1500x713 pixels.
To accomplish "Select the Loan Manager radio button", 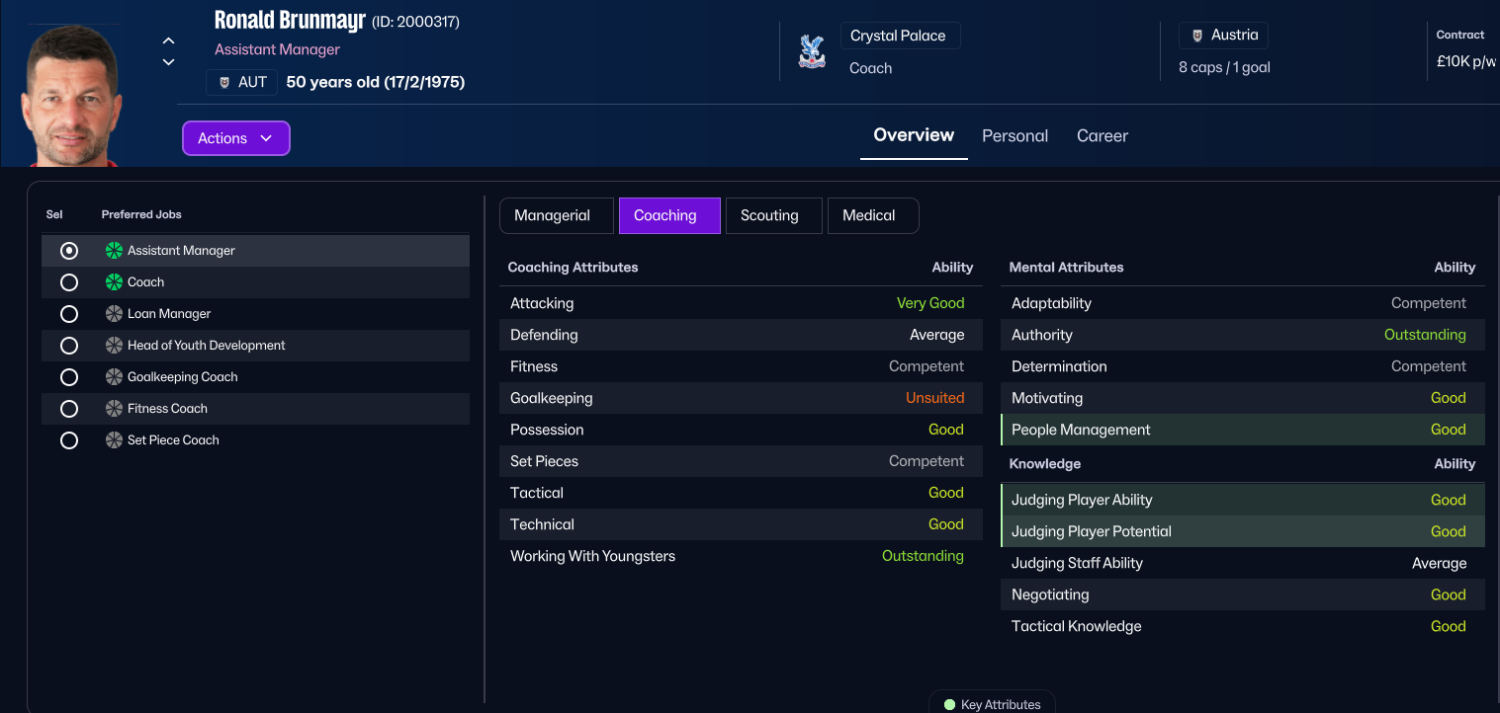I will coord(69,314).
